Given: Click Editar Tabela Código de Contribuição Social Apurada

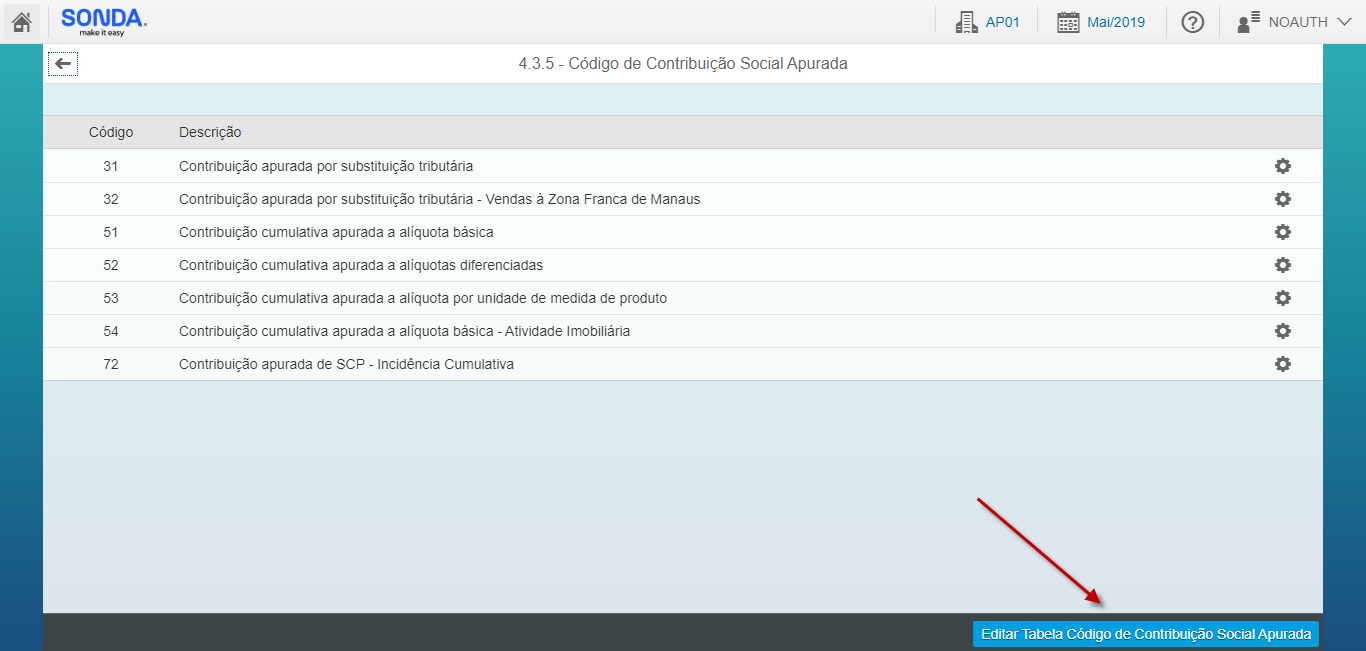Looking at the screenshot, I should coord(1146,634).
